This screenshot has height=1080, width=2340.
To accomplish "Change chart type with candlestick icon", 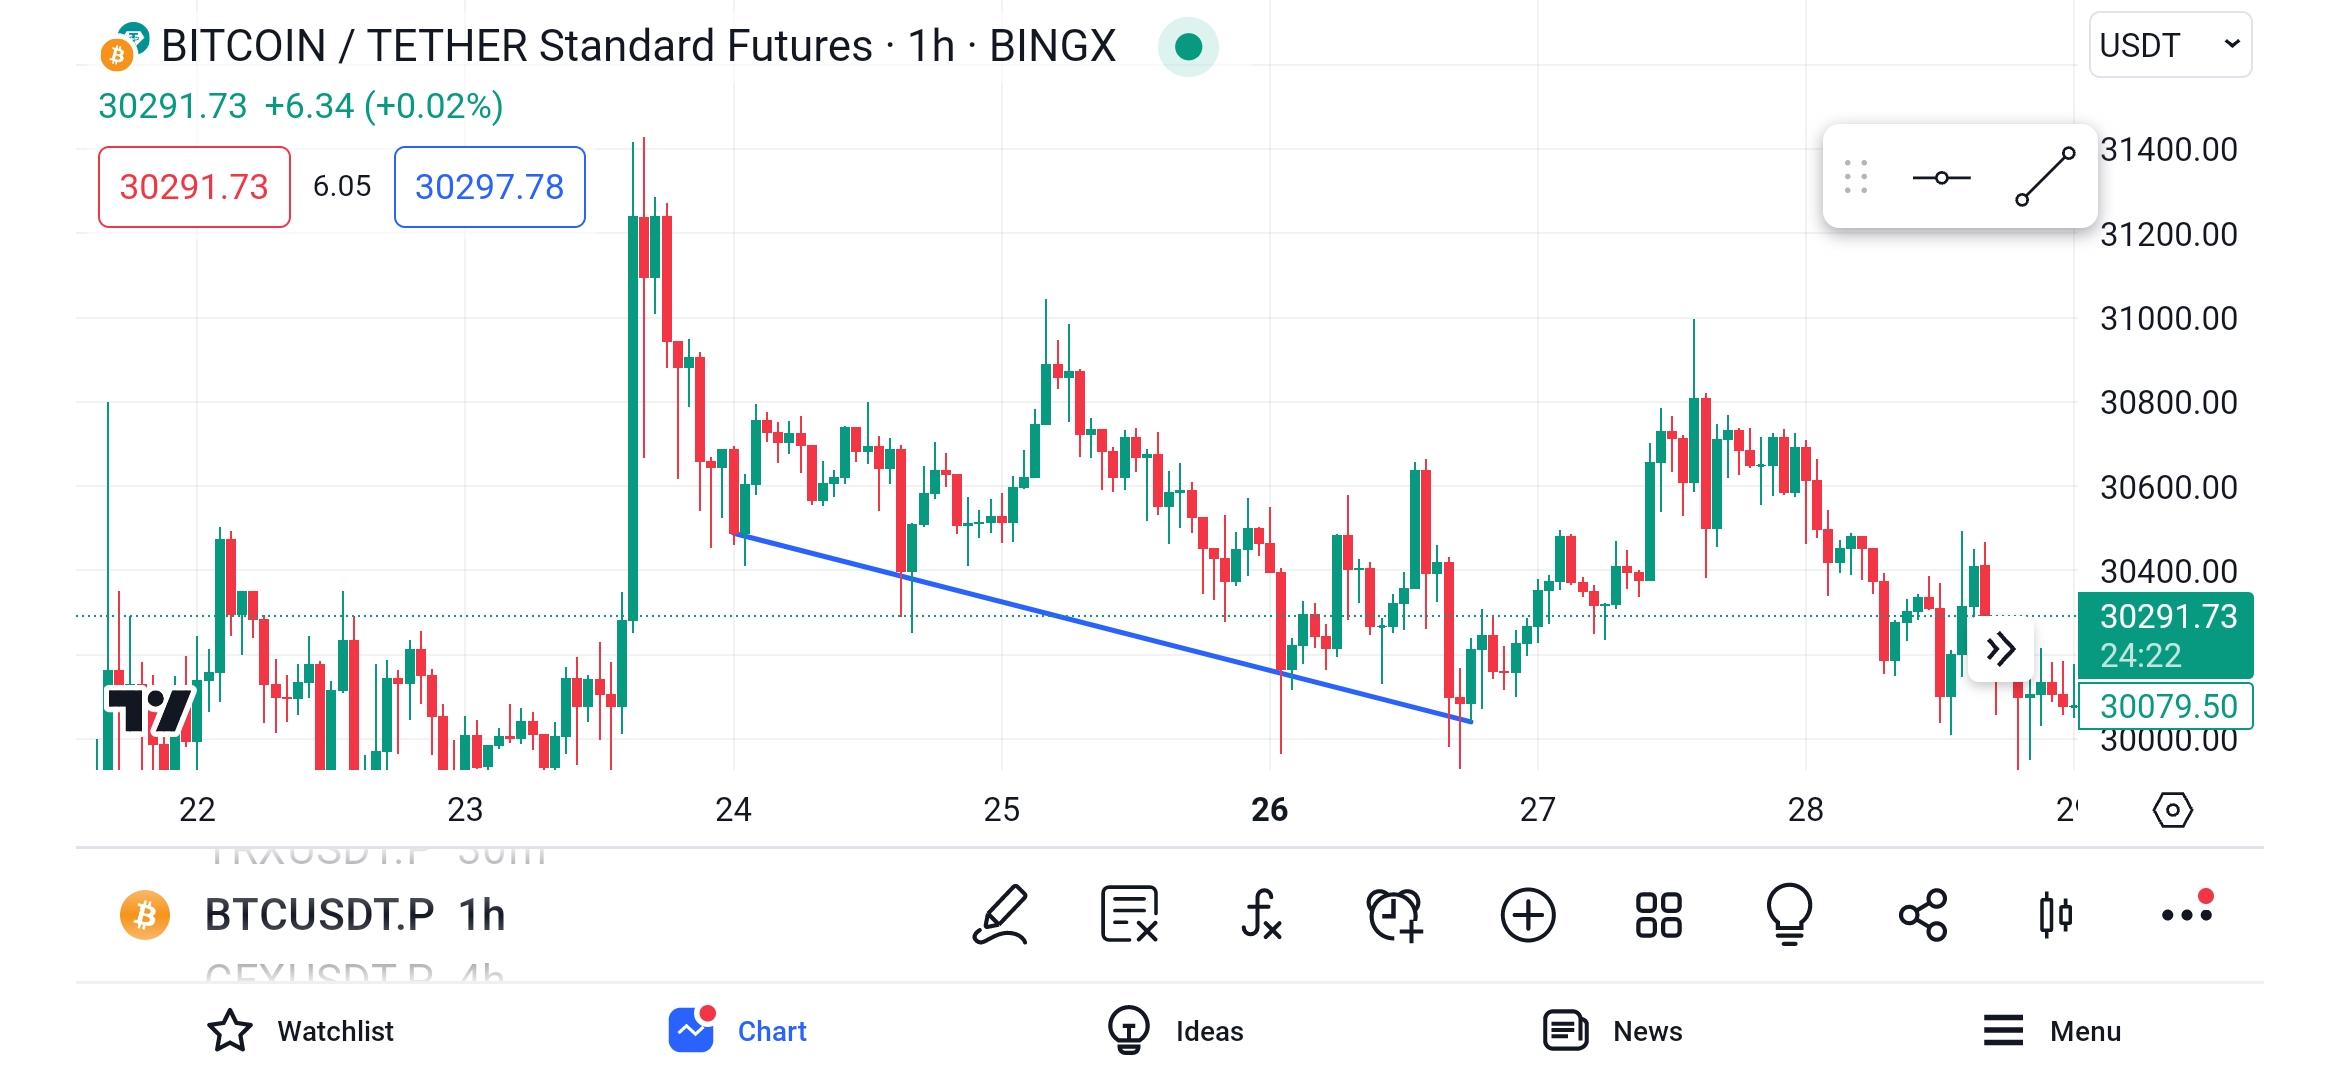I will click(2055, 914).
